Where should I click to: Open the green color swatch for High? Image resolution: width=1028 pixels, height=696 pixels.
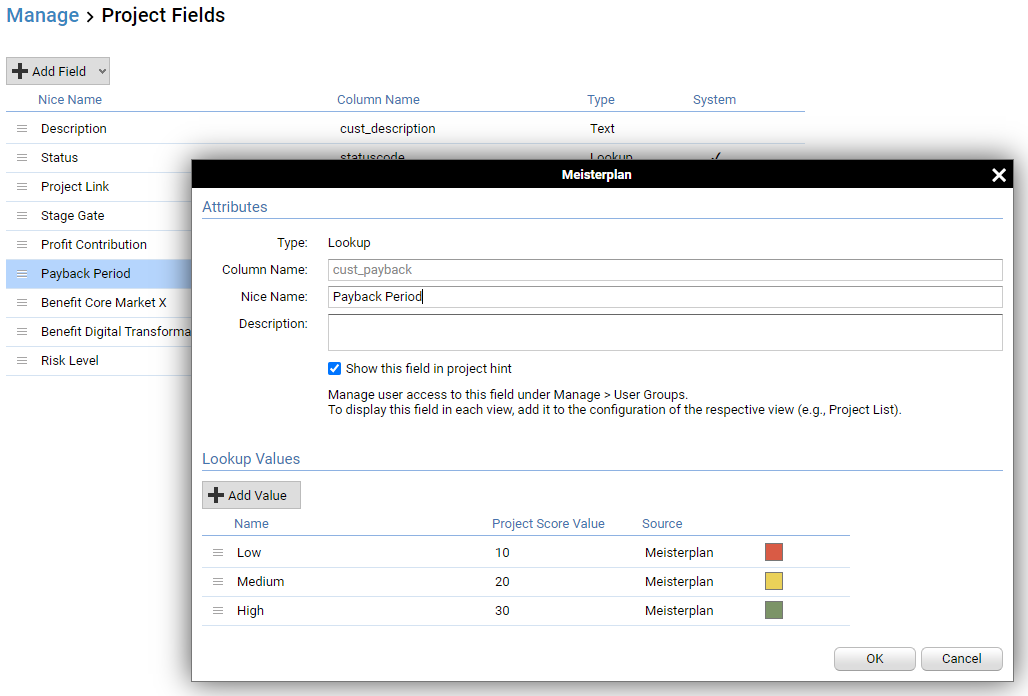click(x=774, y=610)
